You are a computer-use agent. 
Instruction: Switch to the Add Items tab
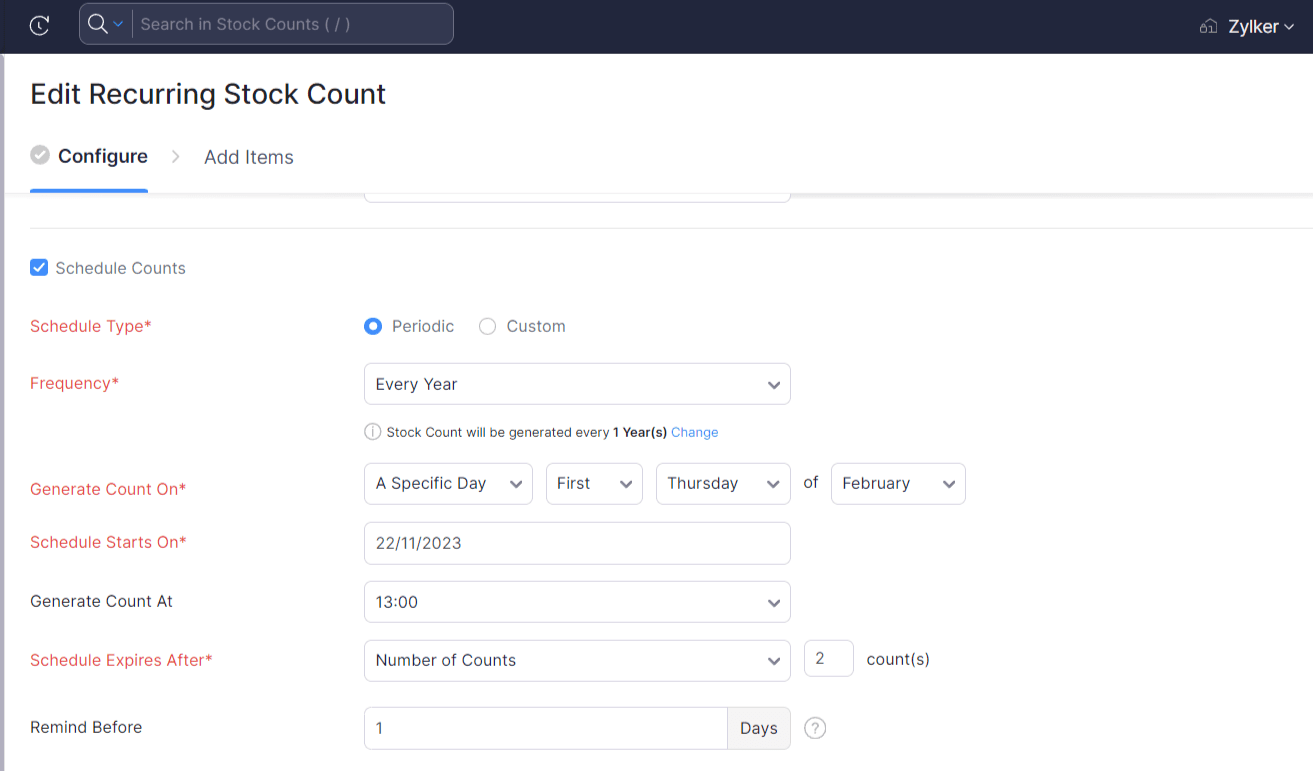[x=248, y=157]
